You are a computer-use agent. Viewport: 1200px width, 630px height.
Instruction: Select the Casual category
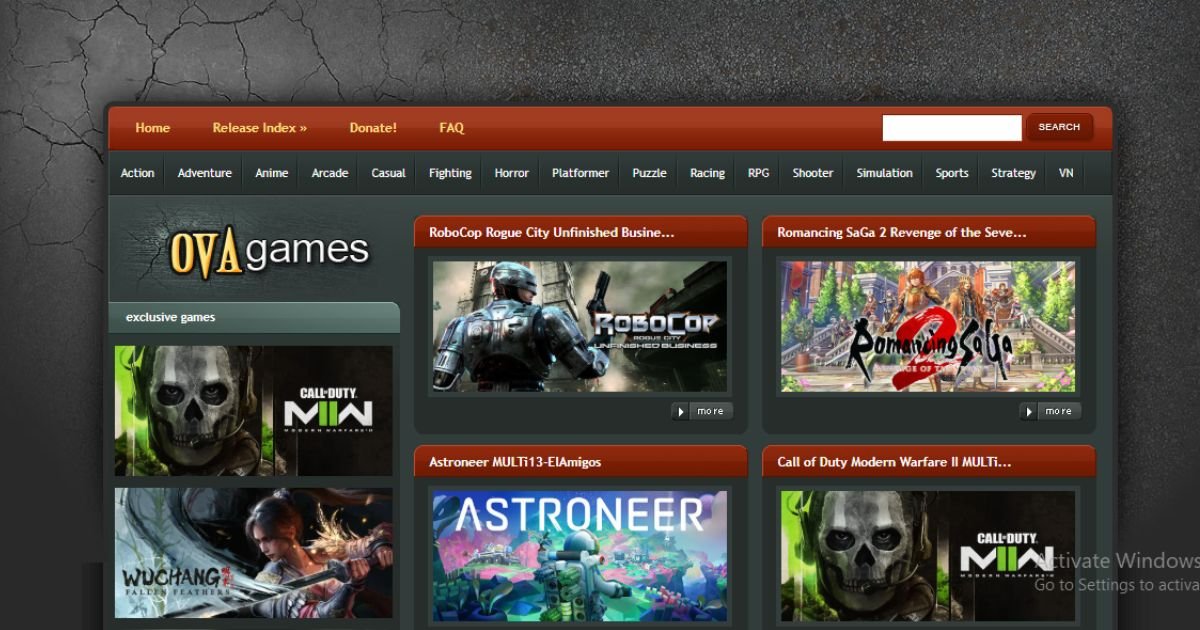[x=389, y=173]
